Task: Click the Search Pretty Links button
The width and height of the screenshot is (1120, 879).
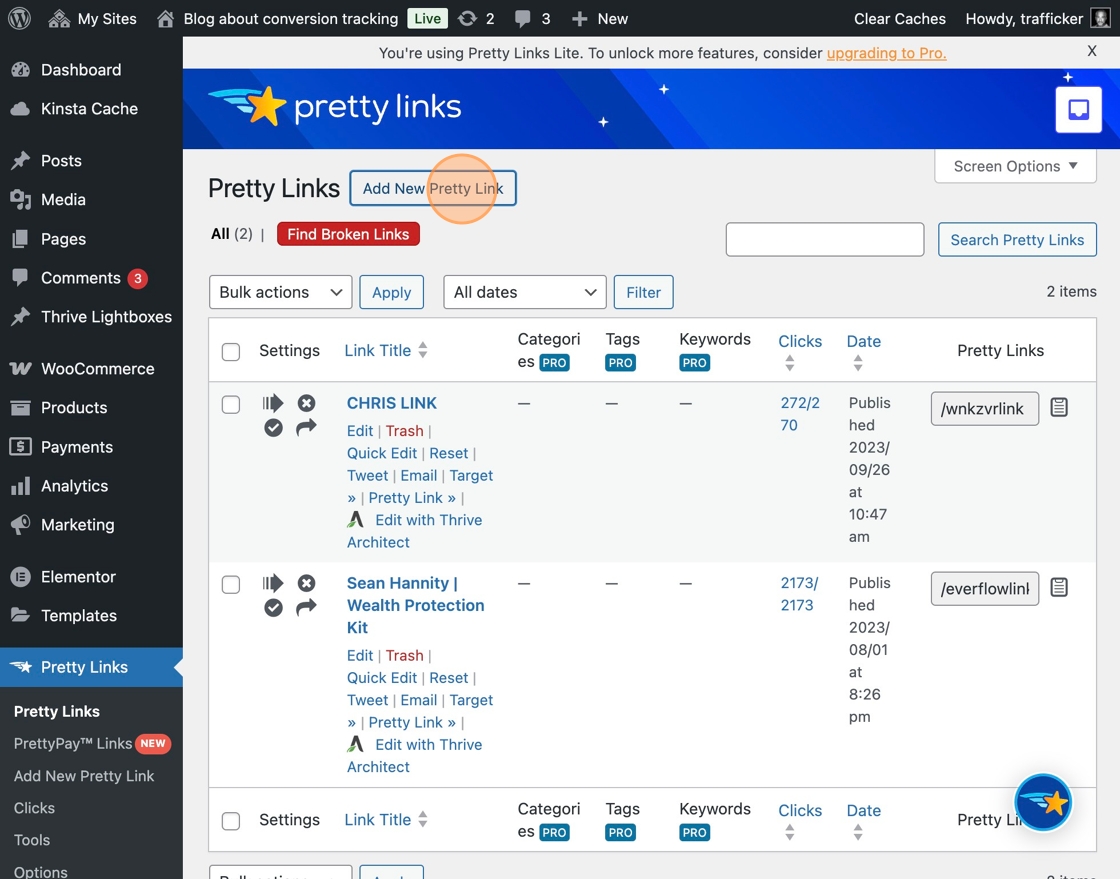Action: coord(1017,239)
